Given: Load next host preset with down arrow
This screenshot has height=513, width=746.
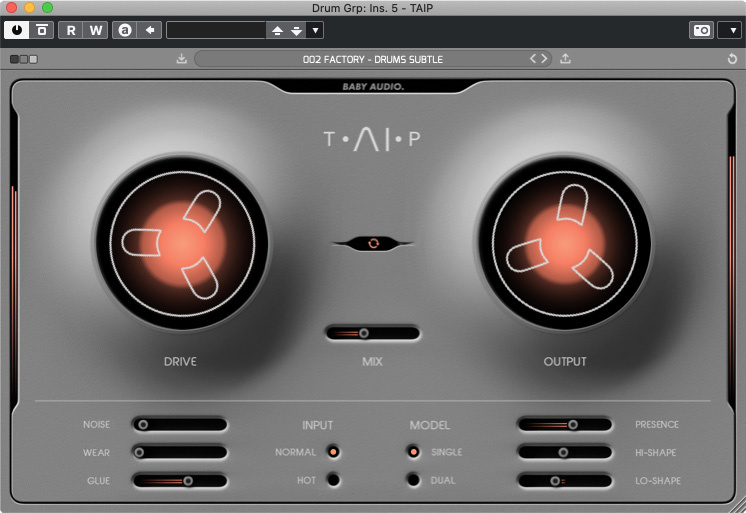Looking at the screenshot, I should click(296, 30).
